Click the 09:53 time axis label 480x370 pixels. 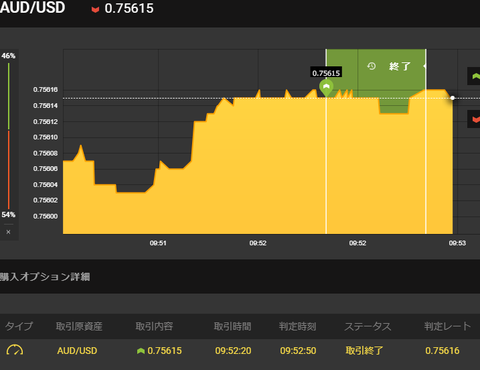click(457, 243)
